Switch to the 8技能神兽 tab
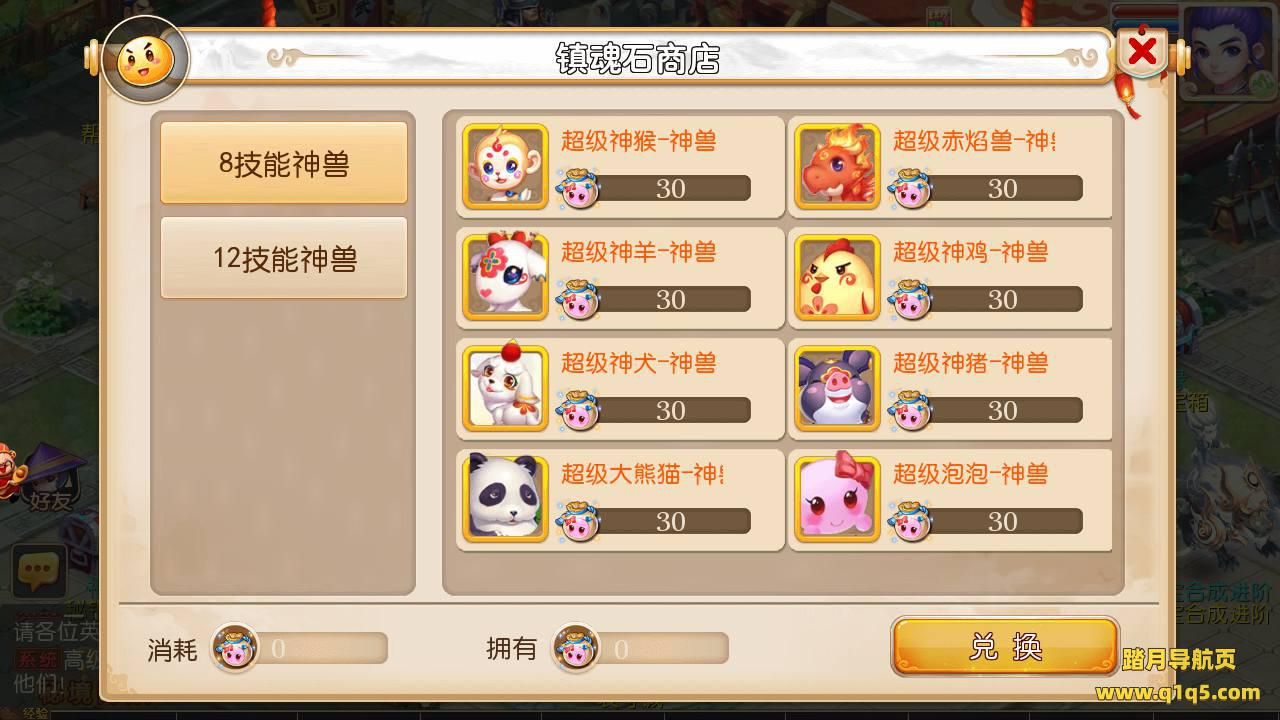The image size is (1280, 720). (284, 163)
